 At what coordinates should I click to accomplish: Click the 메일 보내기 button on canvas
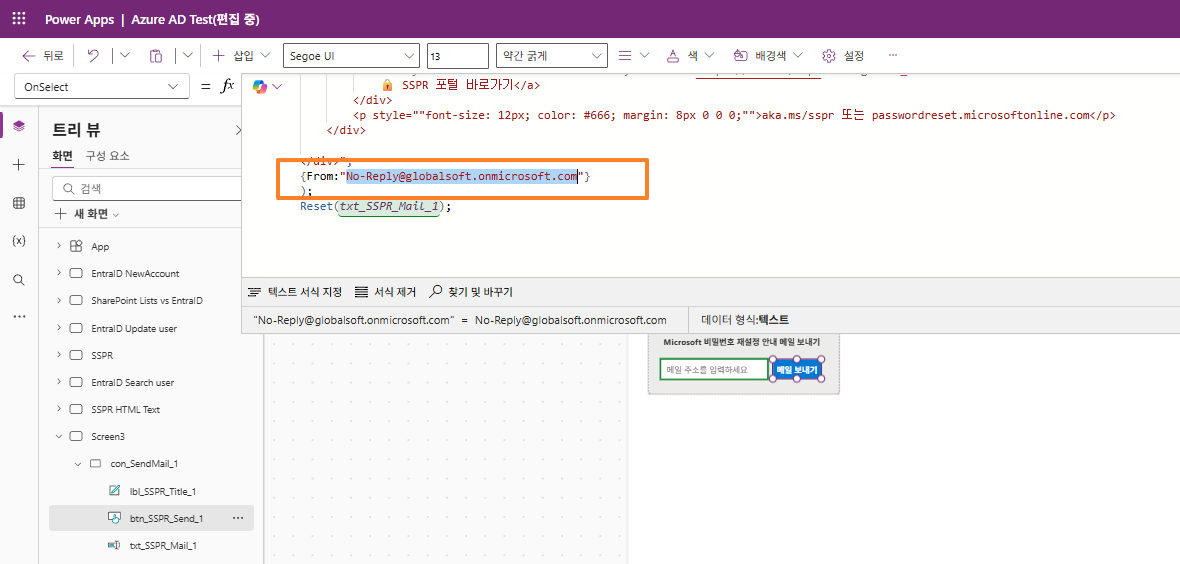coord(796,370)
